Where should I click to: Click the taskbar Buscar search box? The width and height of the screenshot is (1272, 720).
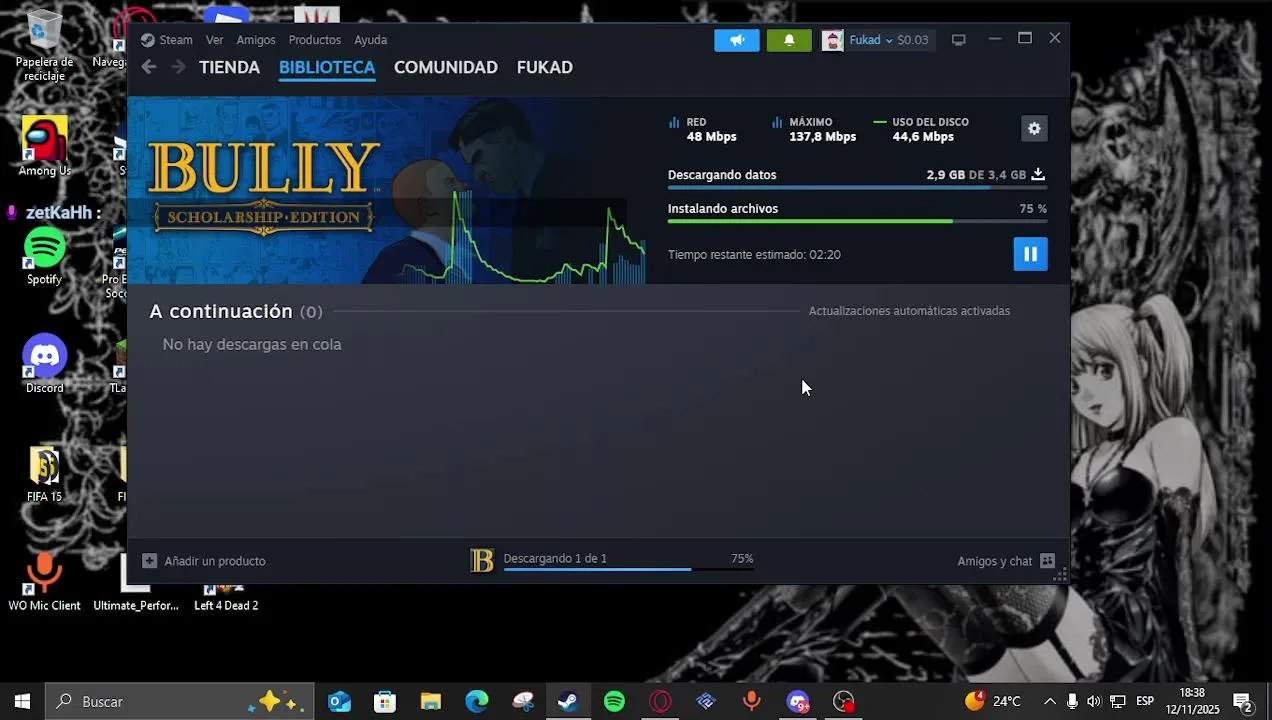(180, 702)
